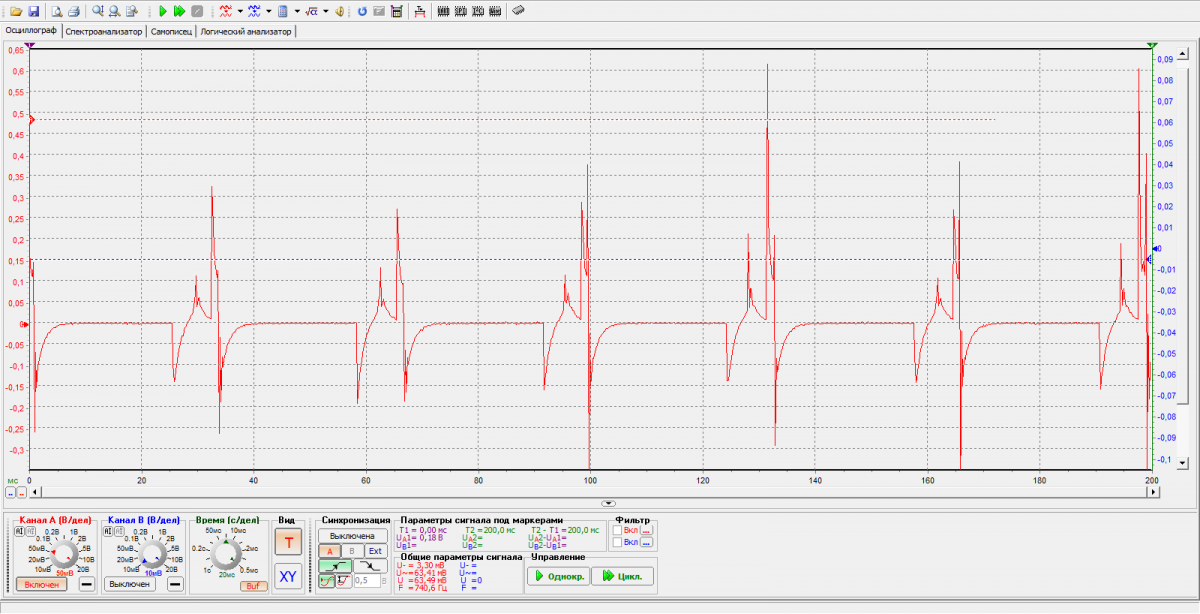Click the minus button in Канал B
1200x614 pixels.
[x=175, y=584]
